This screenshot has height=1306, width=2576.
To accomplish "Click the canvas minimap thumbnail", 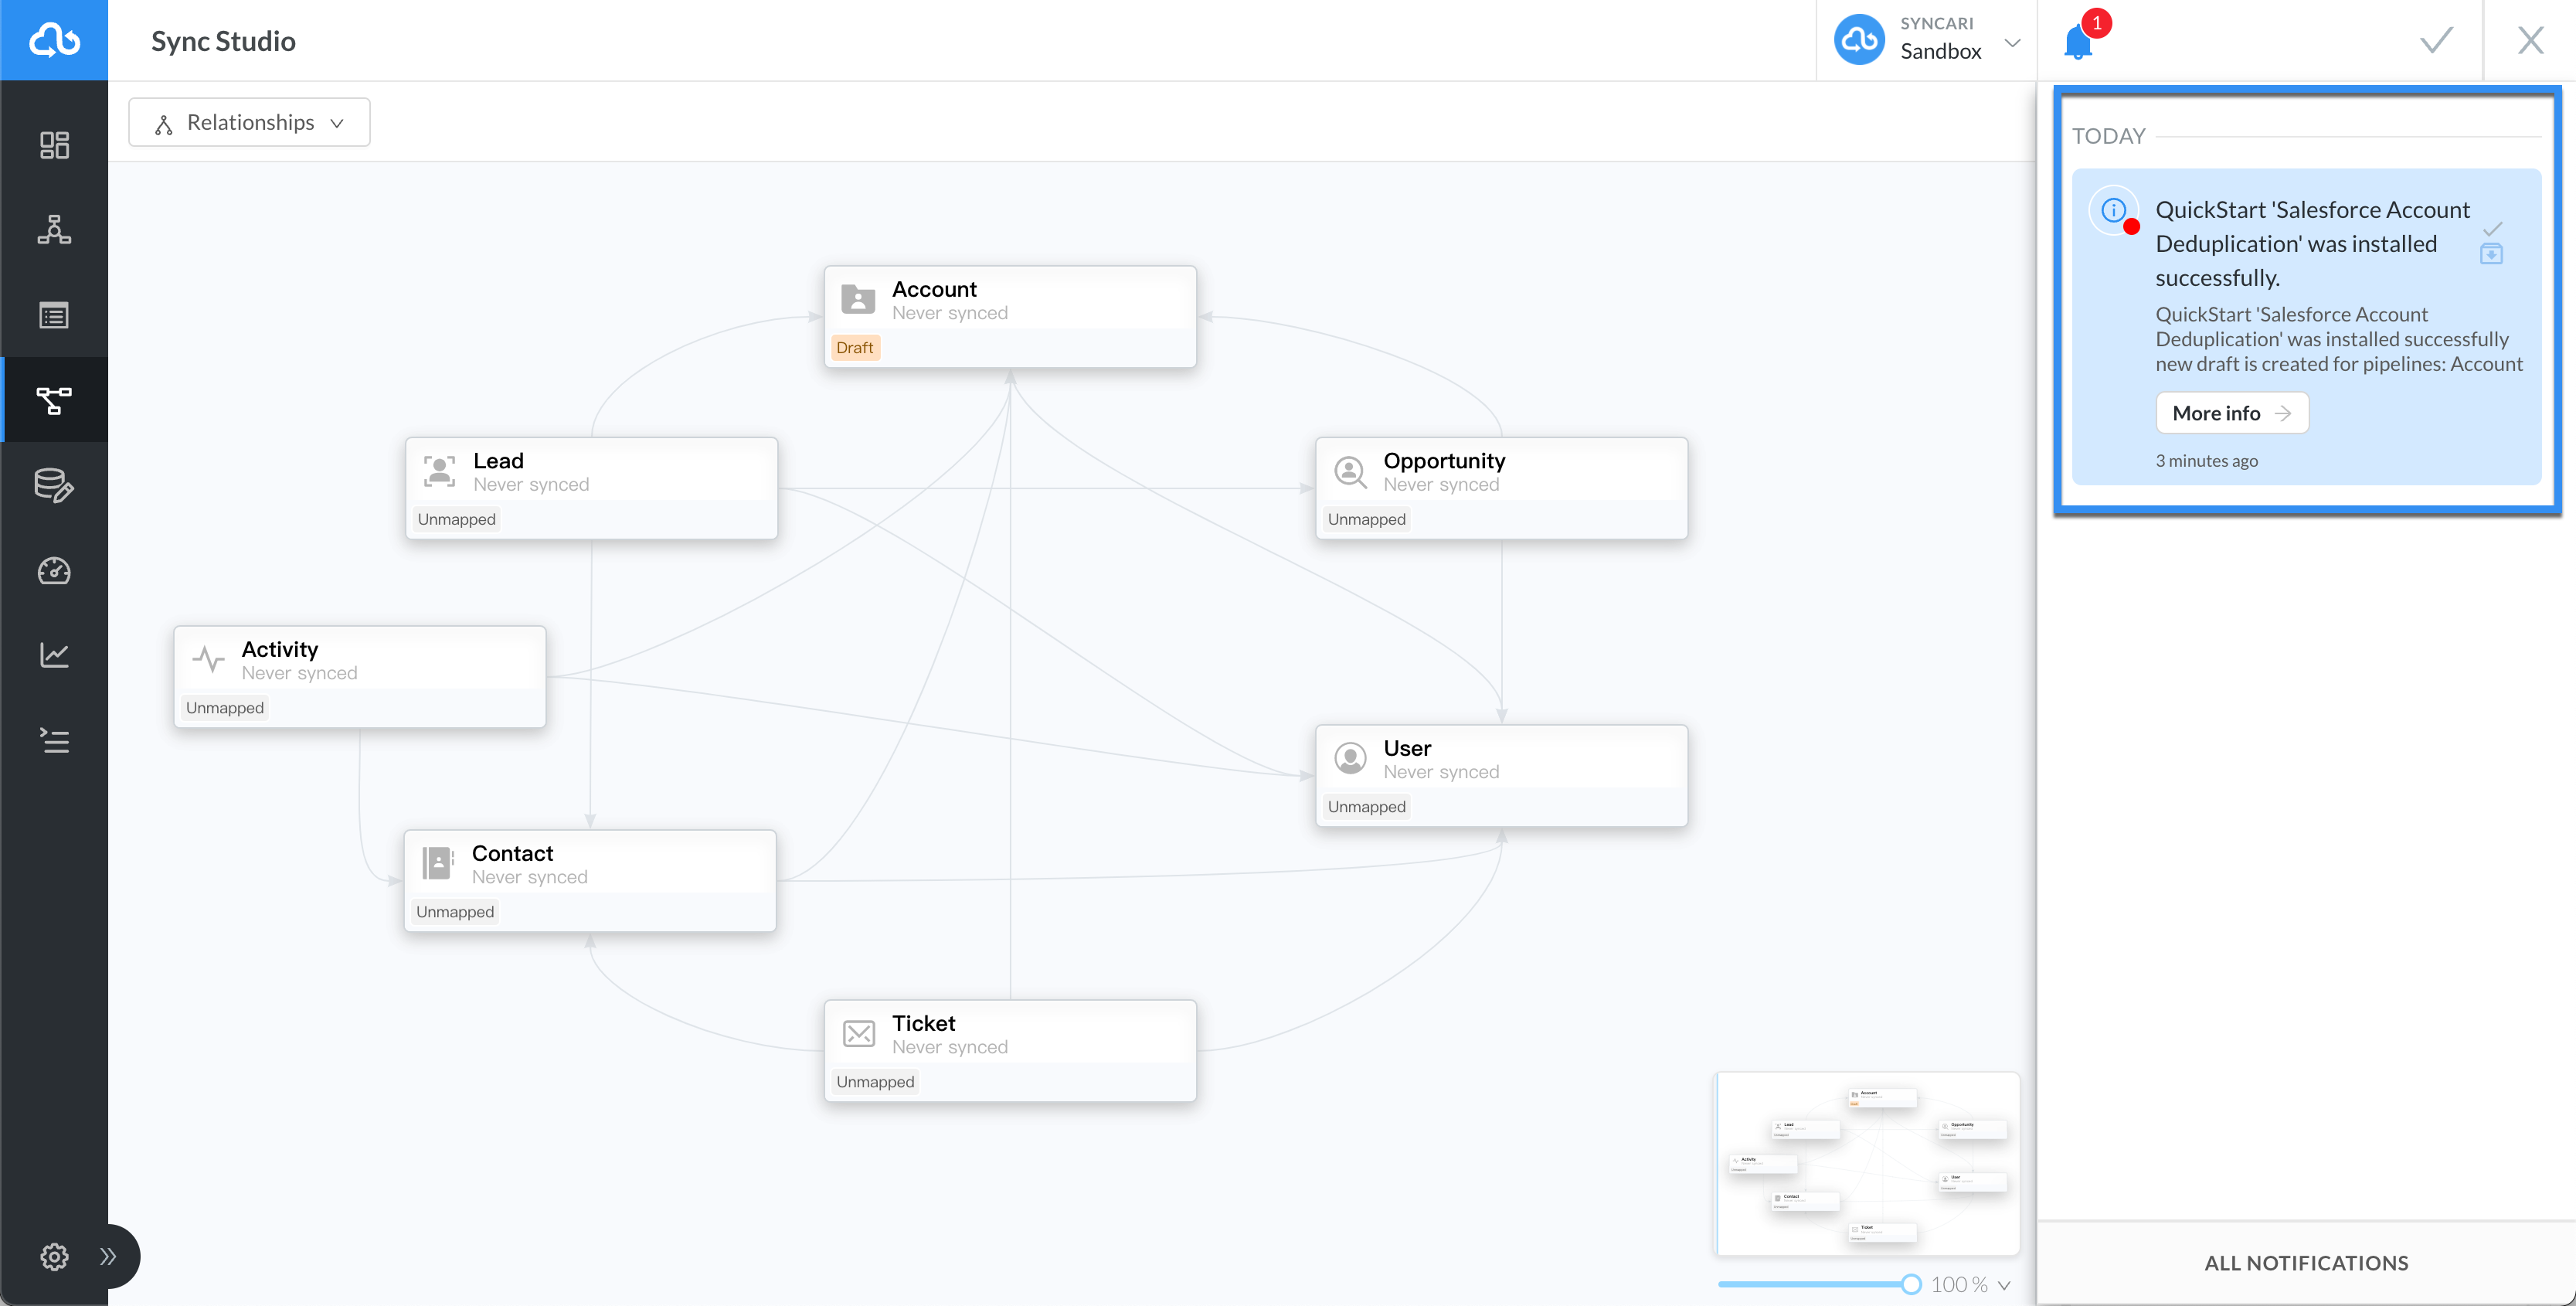I will [1868, 1164].
